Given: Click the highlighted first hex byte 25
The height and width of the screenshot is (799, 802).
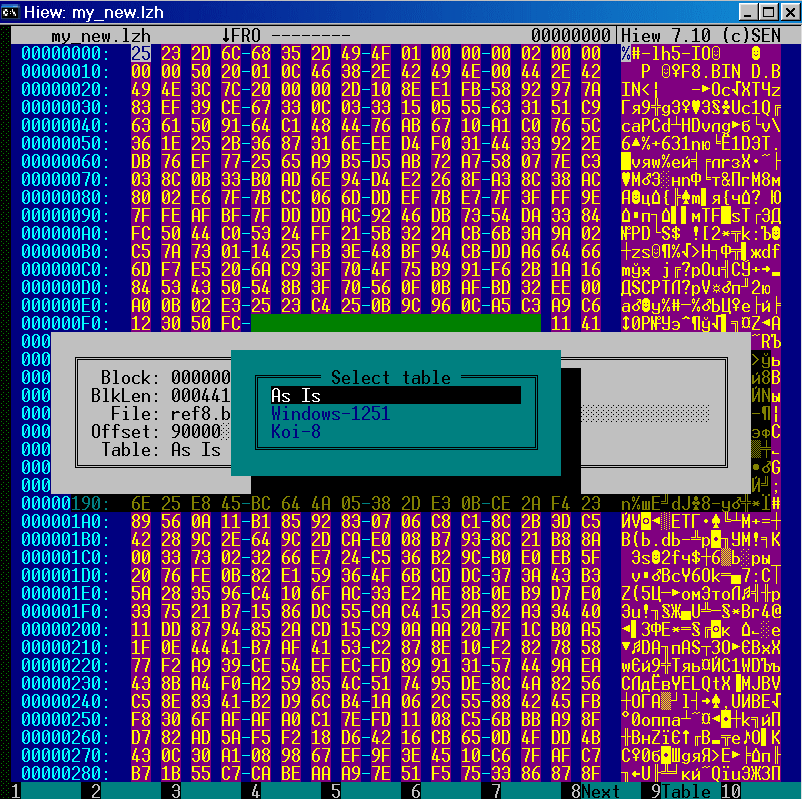Looking at the screenshot, I should (141, 53).
